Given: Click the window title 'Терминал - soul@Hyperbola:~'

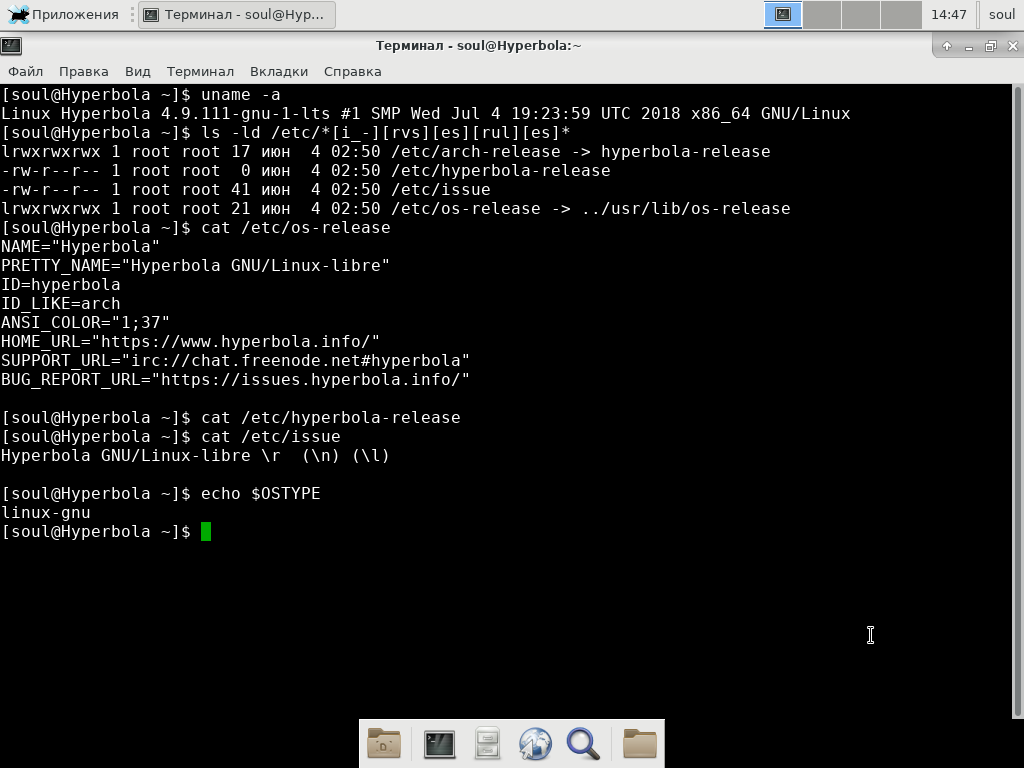Looking at the screenshot, I should [x=478, y=46].
